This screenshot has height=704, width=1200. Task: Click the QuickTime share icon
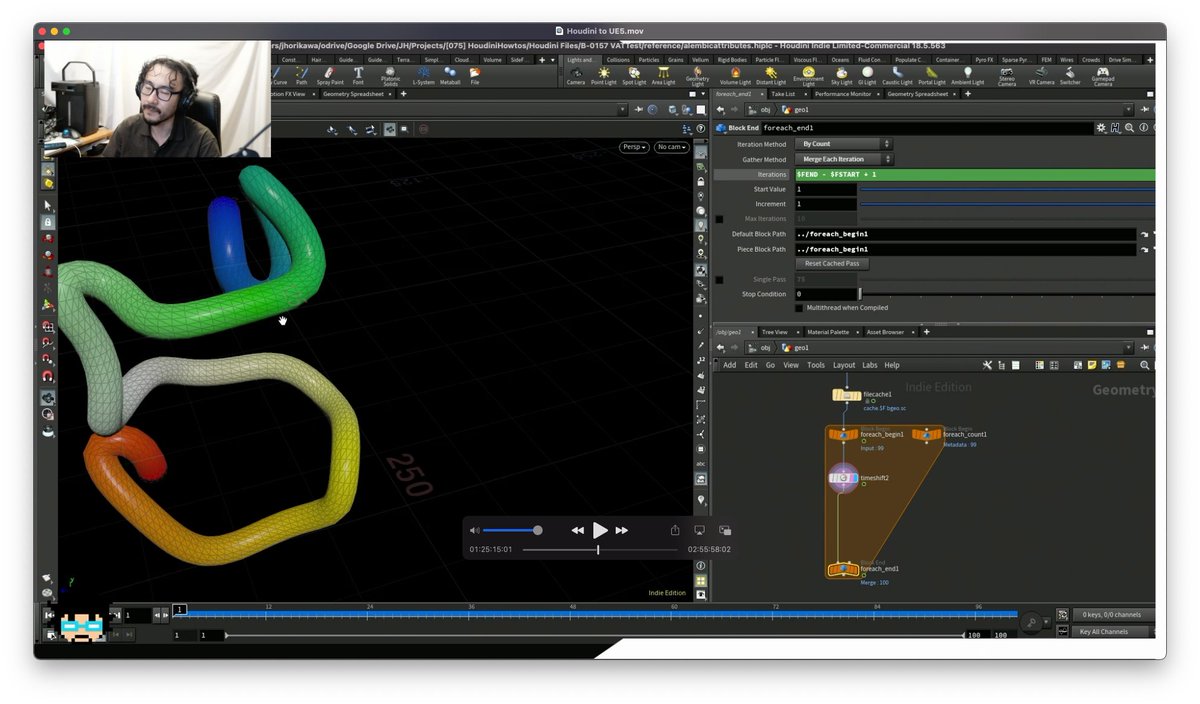point(675,530)
